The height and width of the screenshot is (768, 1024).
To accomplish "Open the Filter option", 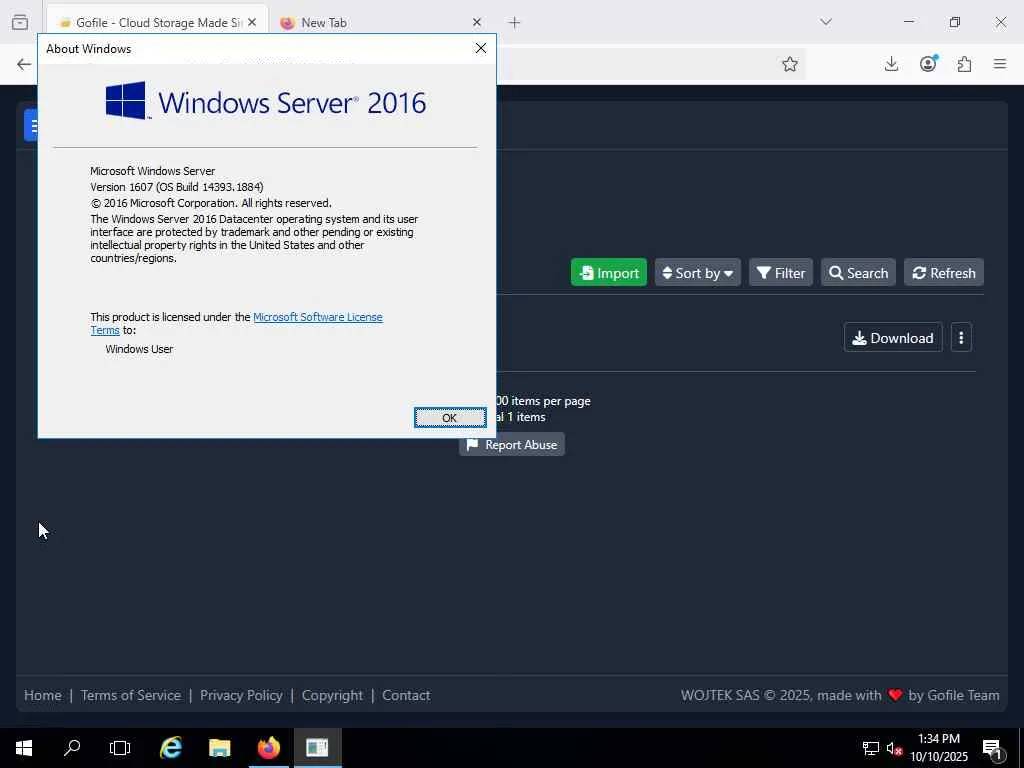I will (780, 272).
